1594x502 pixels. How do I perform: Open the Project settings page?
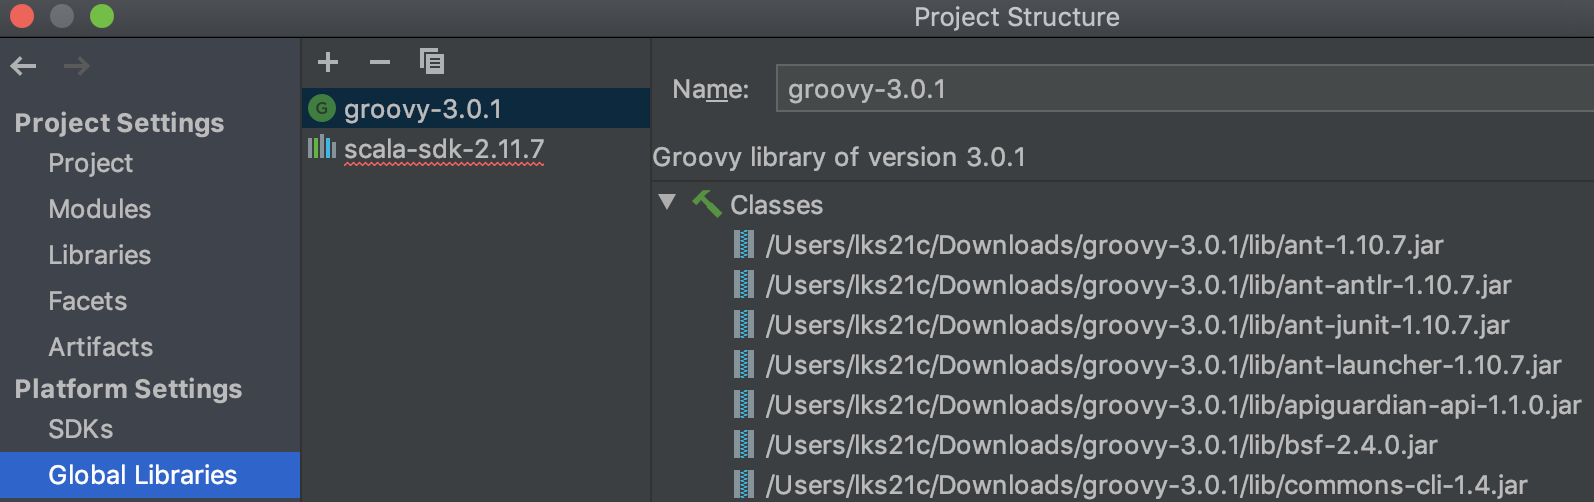(x=90, y=163)
